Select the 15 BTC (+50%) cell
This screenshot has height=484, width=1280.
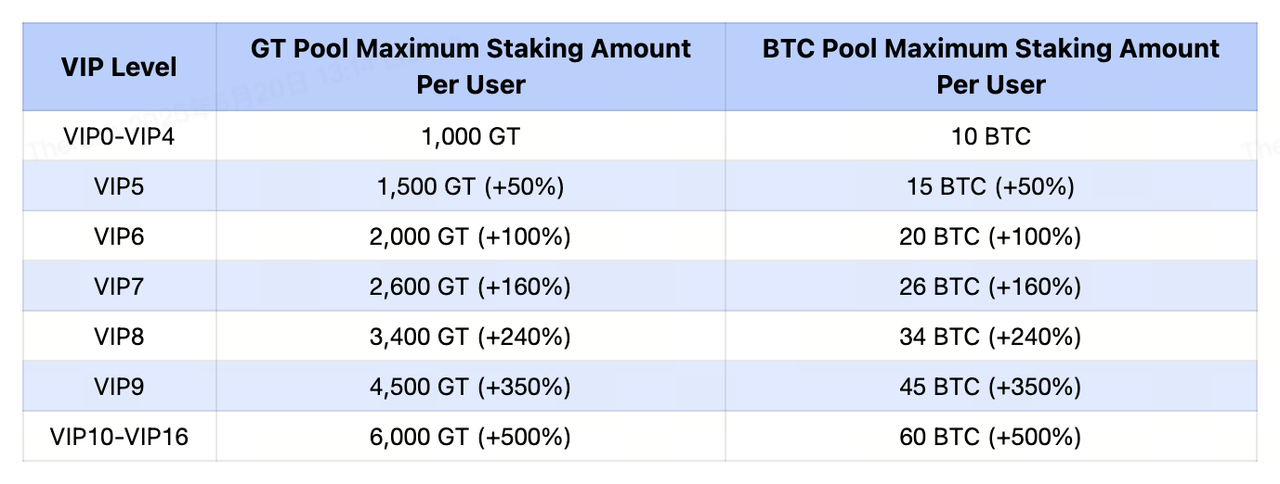(x=990, y=186)
